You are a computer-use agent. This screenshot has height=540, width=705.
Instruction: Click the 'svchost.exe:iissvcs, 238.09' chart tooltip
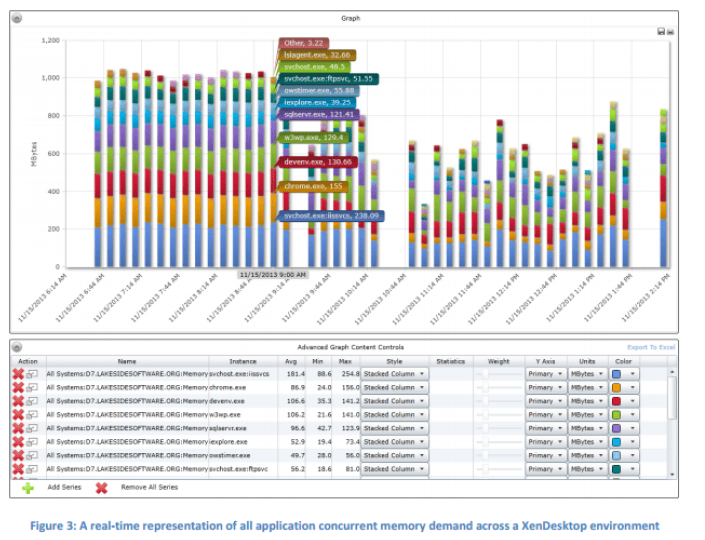click(331, 216)
